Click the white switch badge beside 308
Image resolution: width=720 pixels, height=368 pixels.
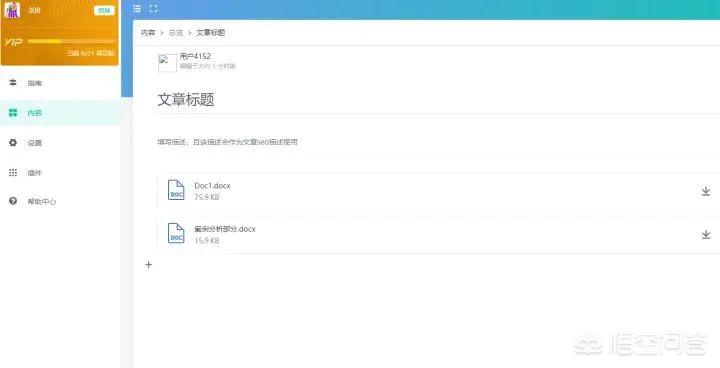tap(104, 11)
